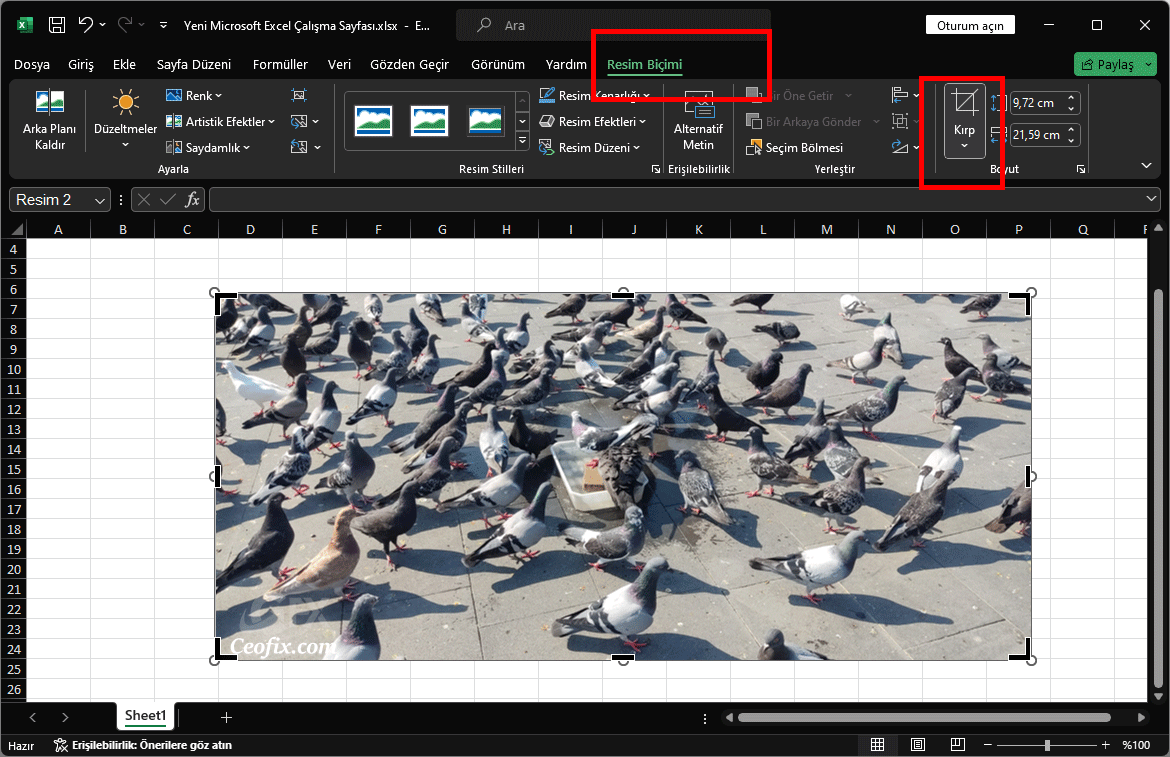Open the Renk color dropdown

coord(193,95)
